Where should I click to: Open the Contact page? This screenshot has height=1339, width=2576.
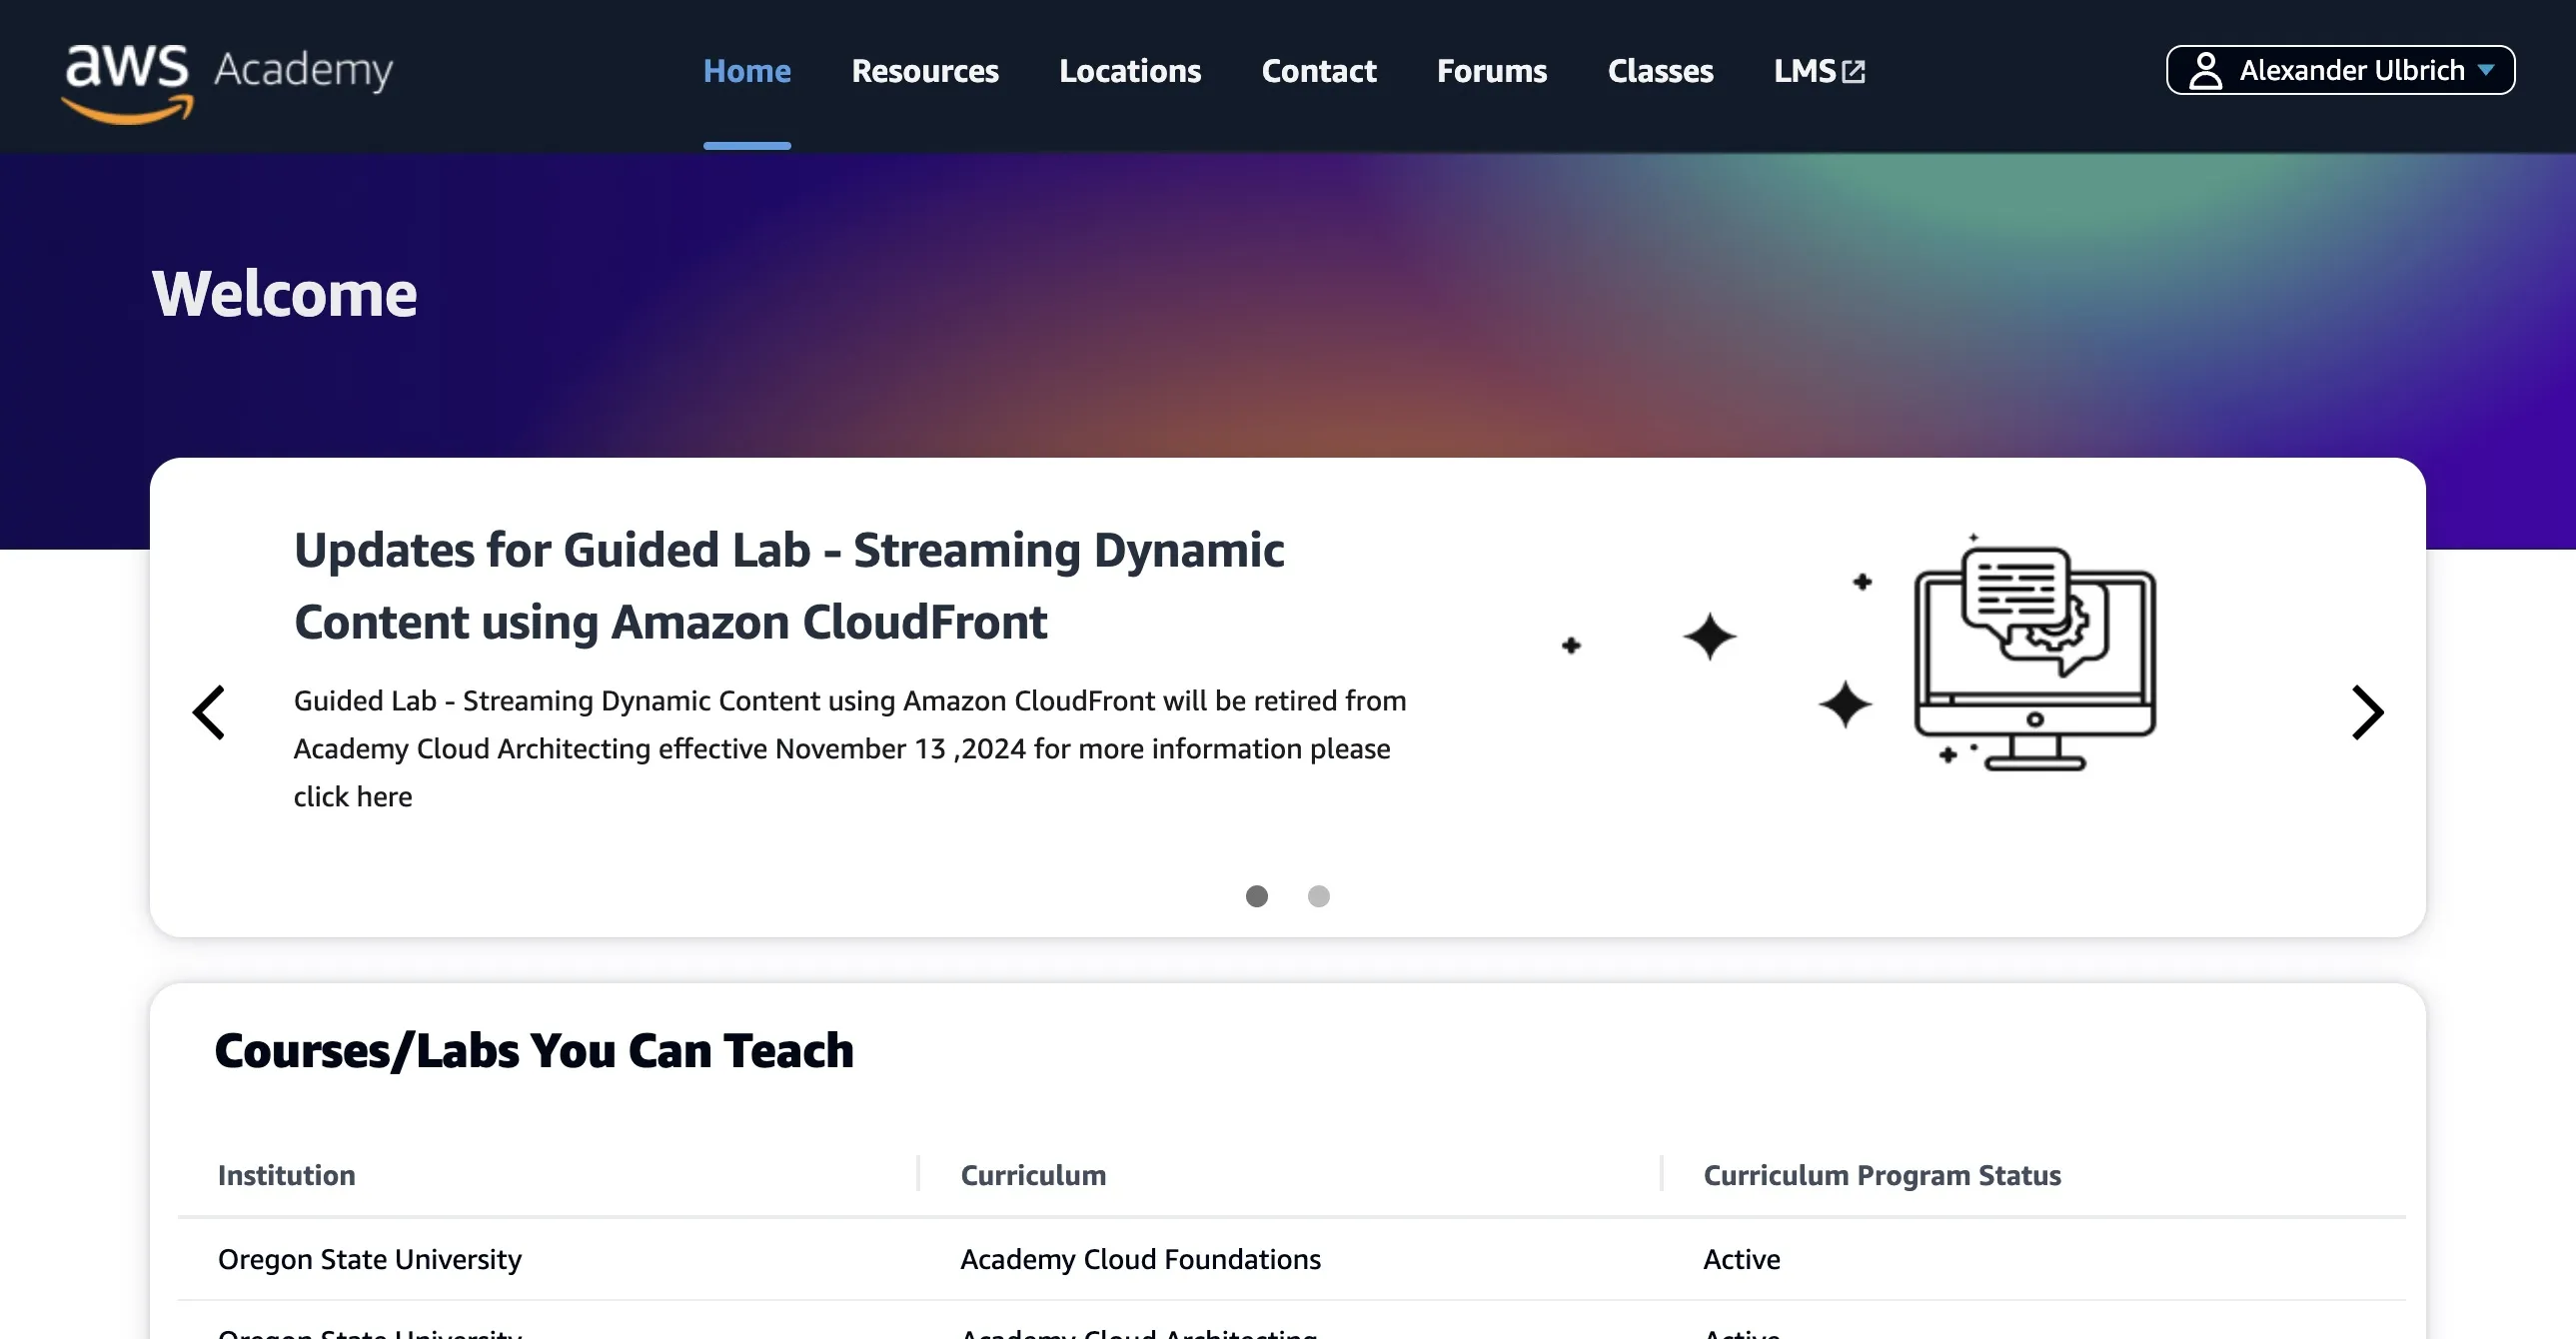1318,71
